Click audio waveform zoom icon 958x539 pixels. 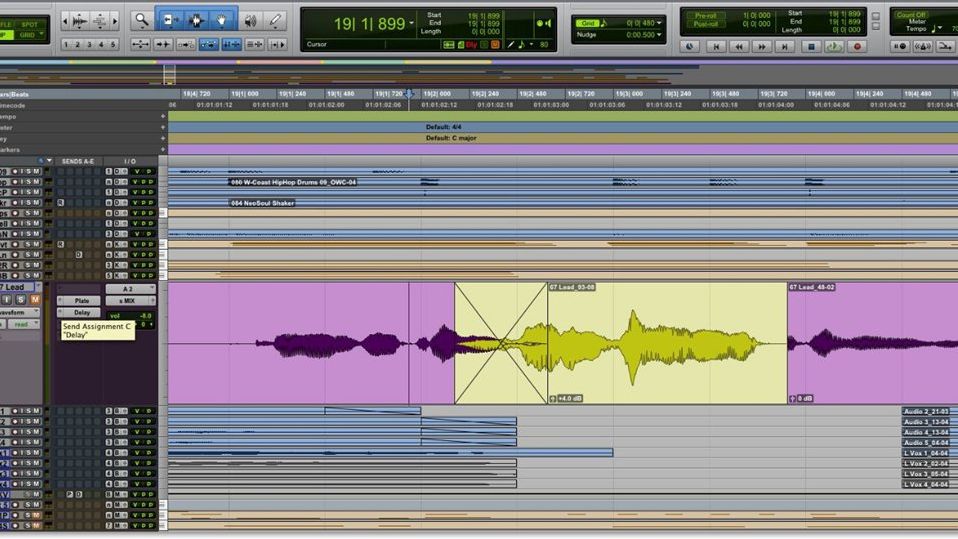tap(80, 21)
